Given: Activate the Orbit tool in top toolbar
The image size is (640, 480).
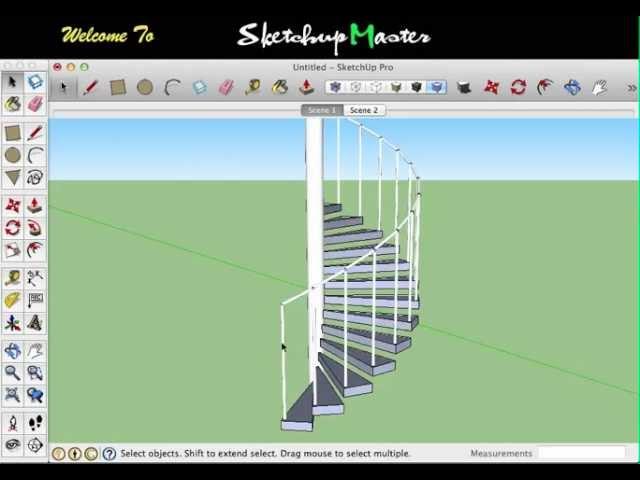Looking at the screenshot, I should coord(572,87).
